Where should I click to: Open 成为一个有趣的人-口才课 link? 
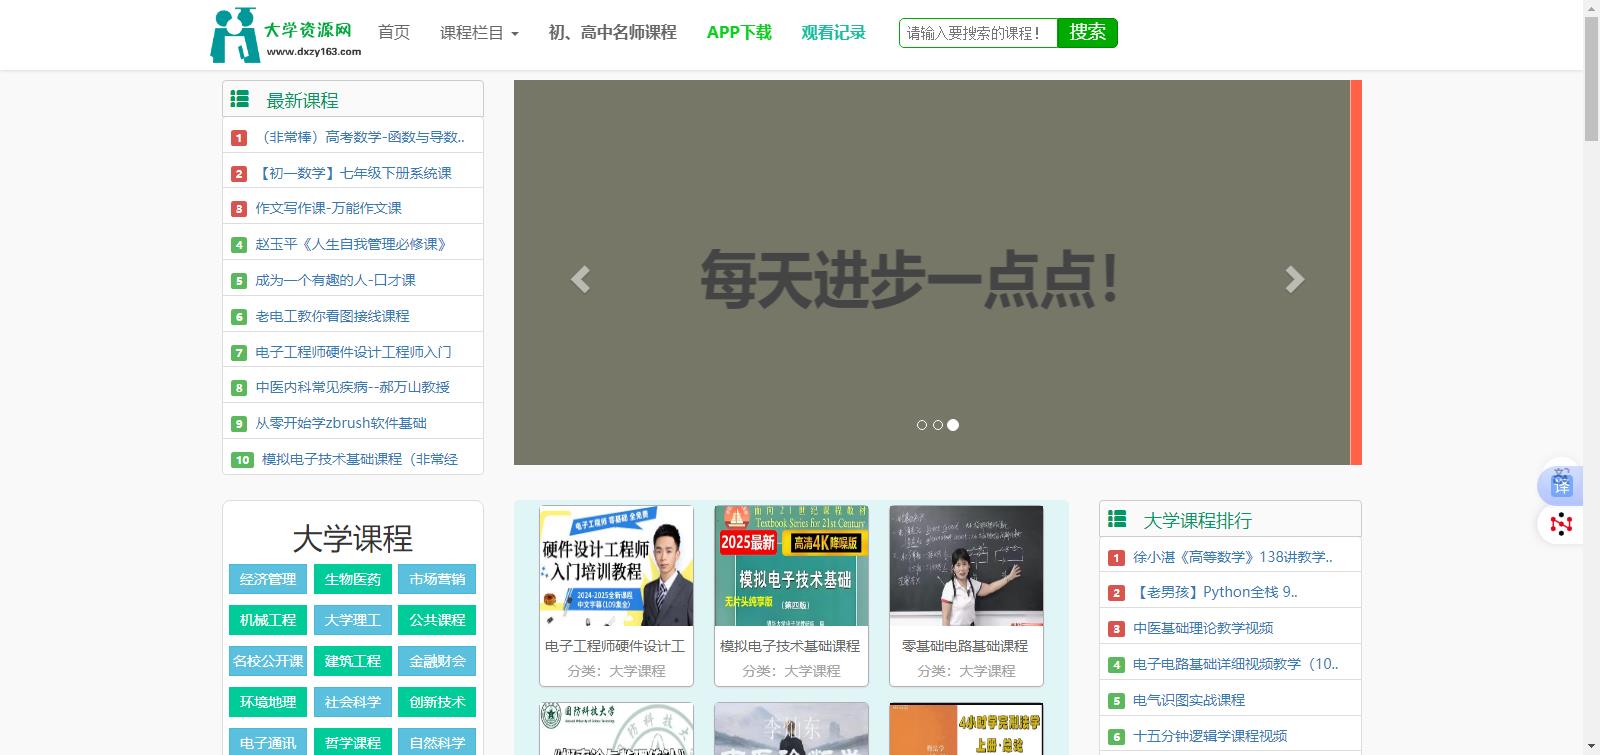(x=336, y=280)
